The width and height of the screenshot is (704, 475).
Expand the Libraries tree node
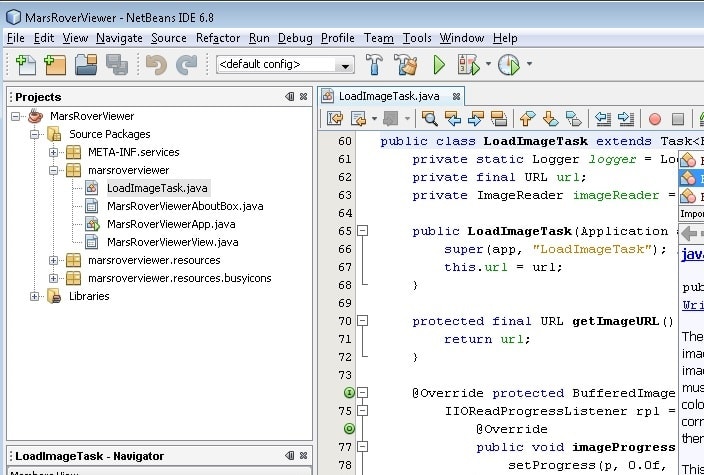click(x=36, y=296)
